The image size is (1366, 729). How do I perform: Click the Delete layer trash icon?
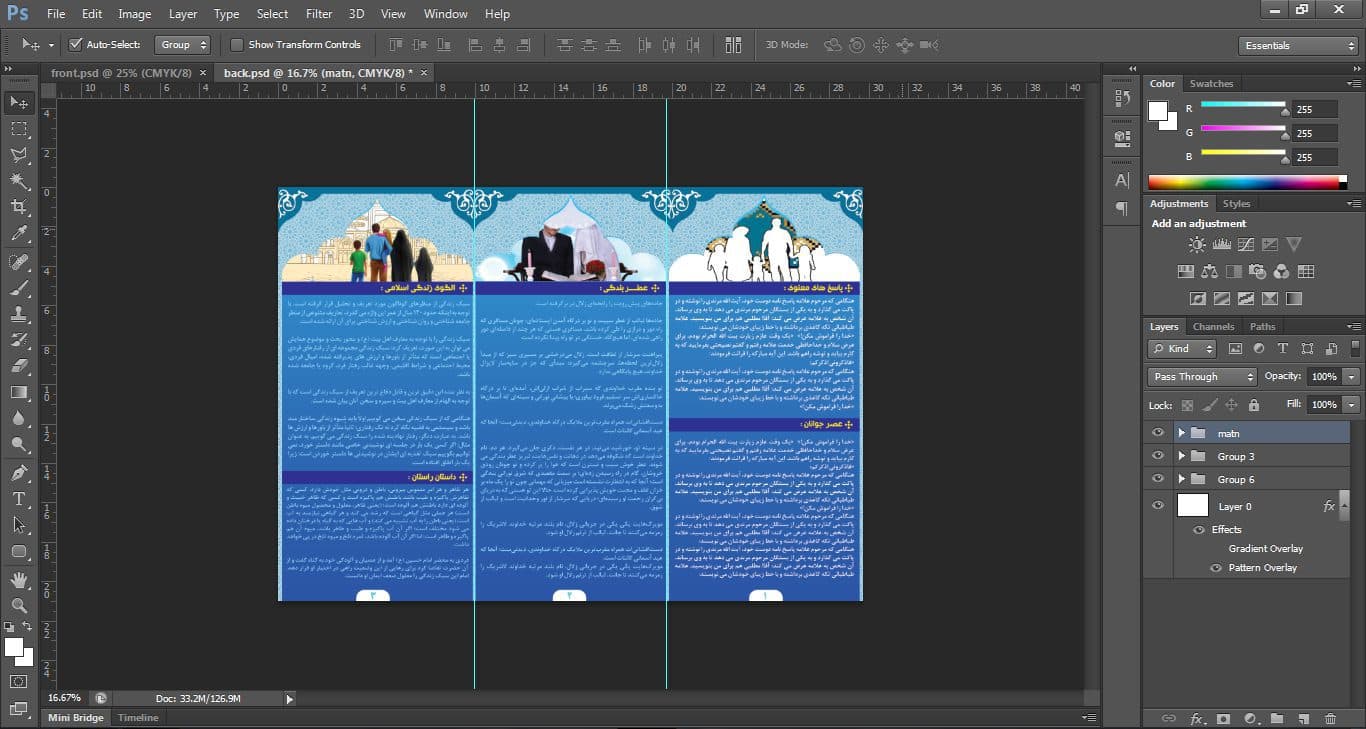tap(1330, 718)
